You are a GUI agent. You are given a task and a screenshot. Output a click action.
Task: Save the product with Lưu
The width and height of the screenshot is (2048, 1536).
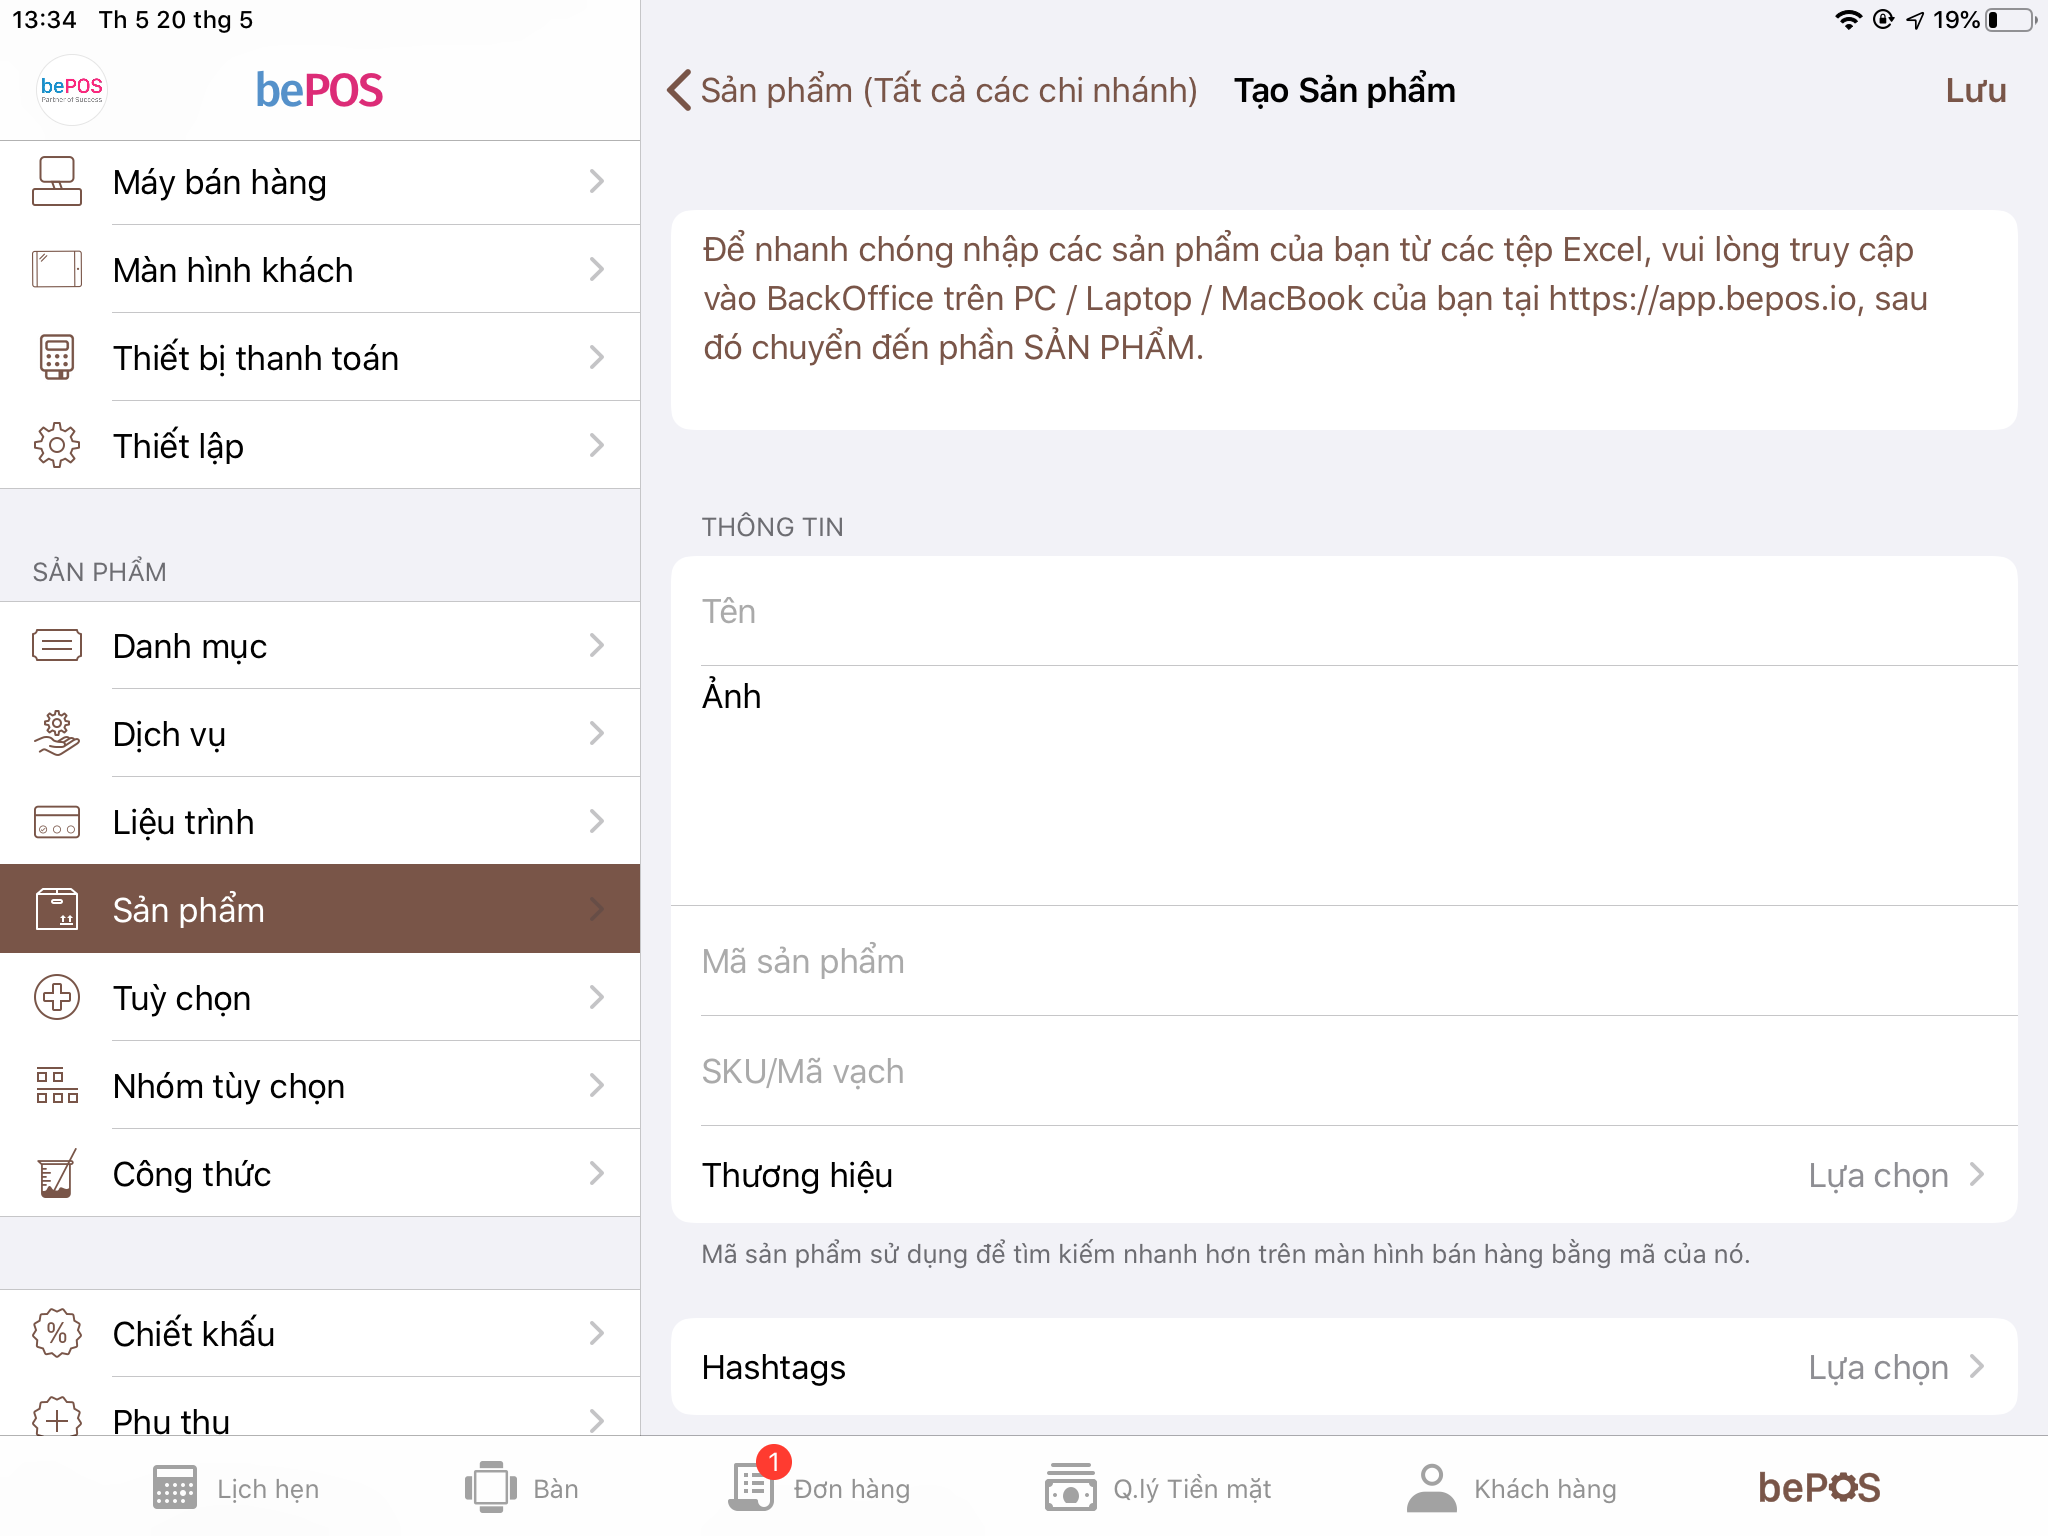coord(1976,90)
